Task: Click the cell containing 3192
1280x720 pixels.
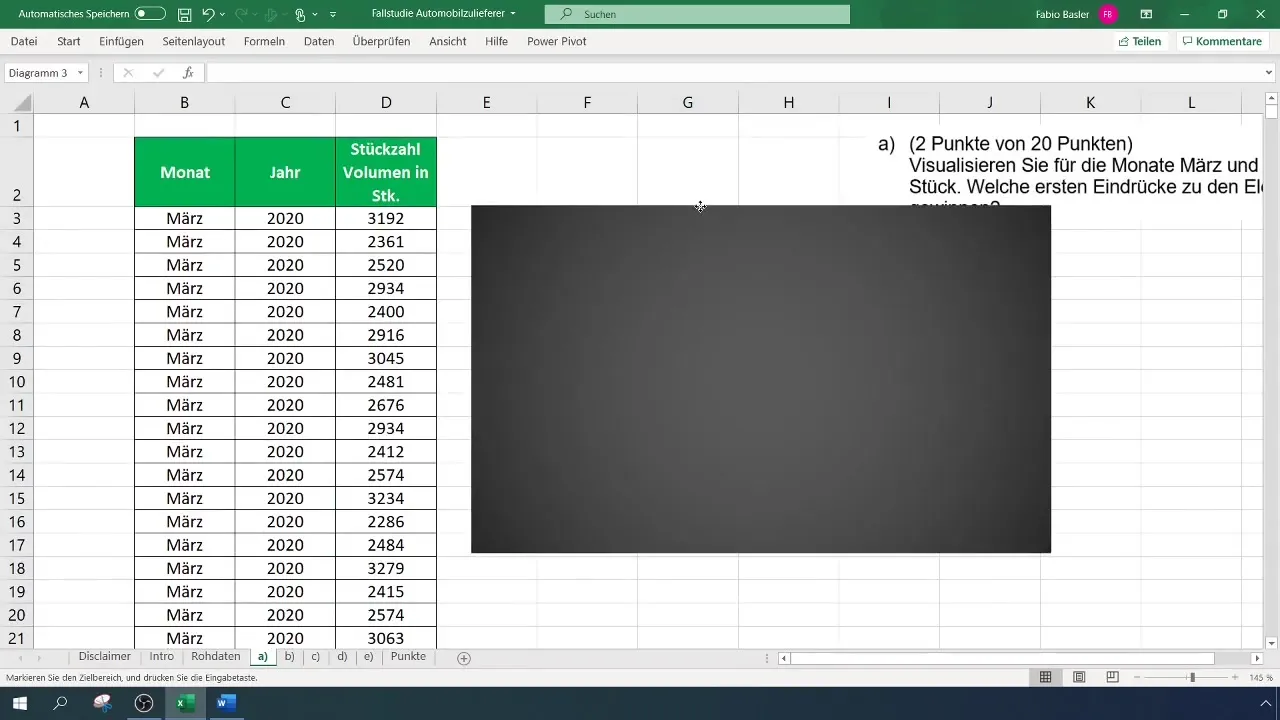Action: click(x=386, y=219)
